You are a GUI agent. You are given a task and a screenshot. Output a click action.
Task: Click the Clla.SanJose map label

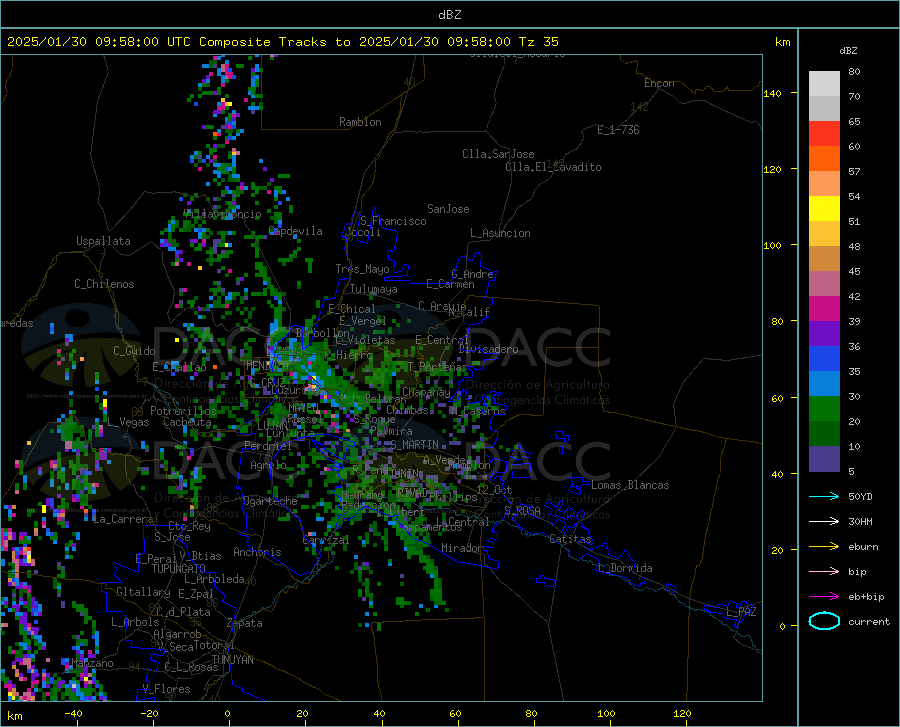[498, 154]
